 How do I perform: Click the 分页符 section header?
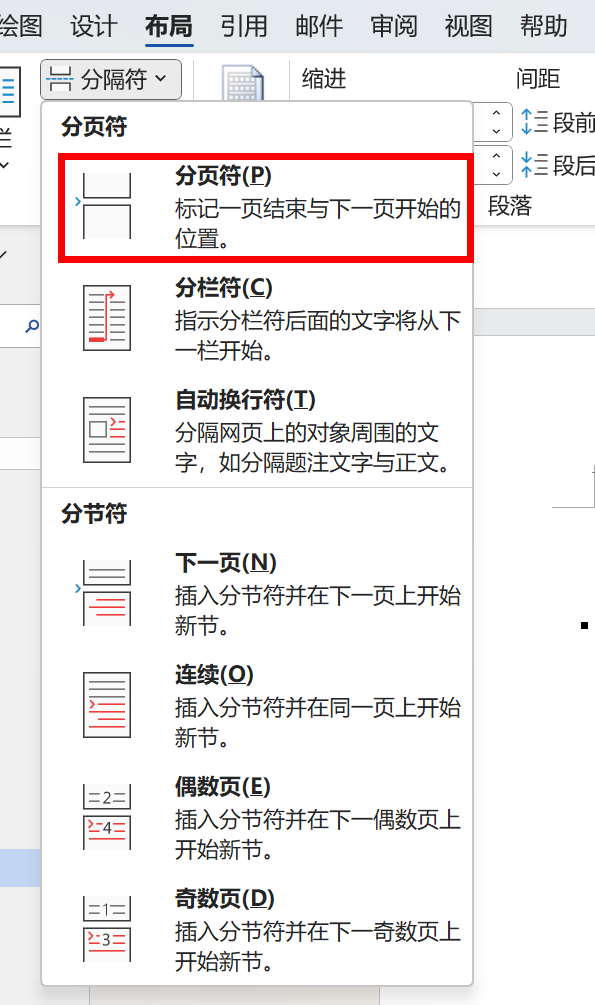click(94, 126)
